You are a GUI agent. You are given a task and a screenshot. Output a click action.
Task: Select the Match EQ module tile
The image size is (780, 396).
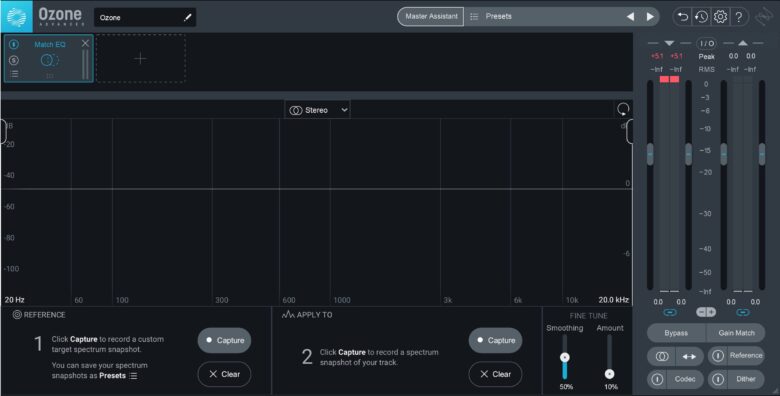coord(49,58)
